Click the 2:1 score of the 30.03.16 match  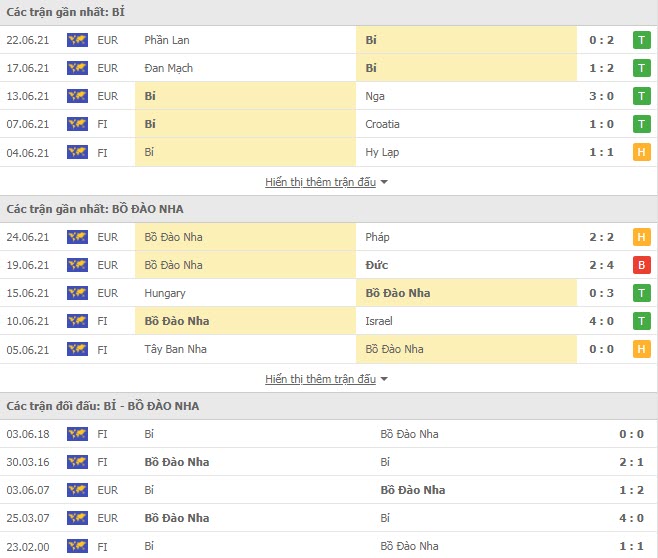coord(631,462)
